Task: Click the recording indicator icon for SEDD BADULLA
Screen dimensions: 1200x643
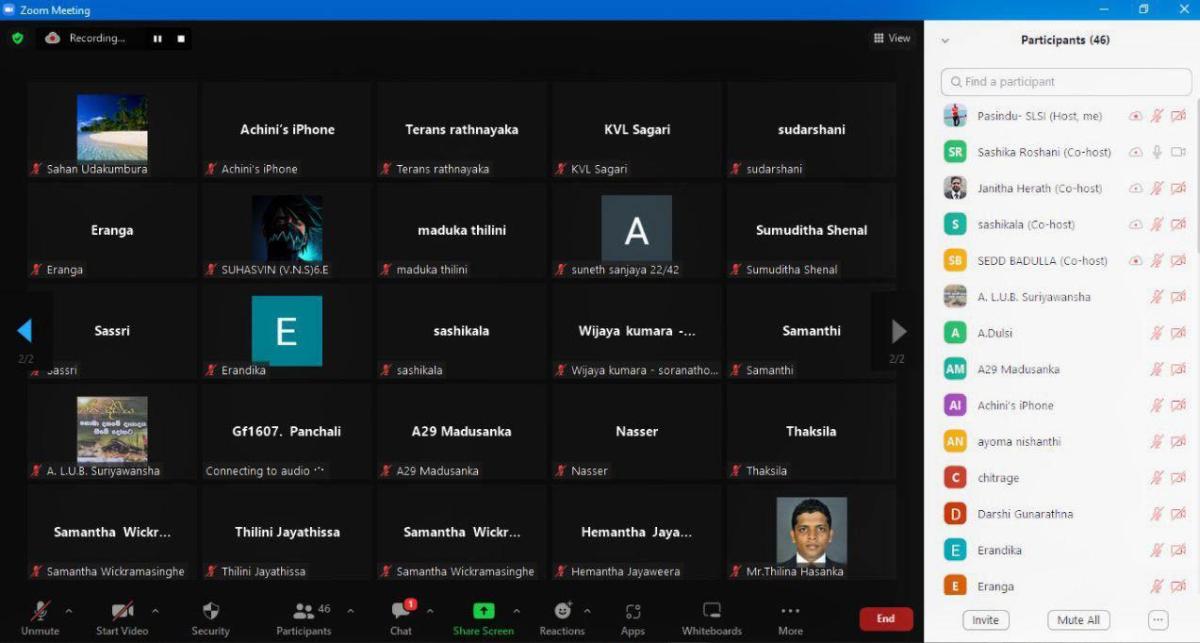Action: pyautogui.click(x=1135, y=261)
